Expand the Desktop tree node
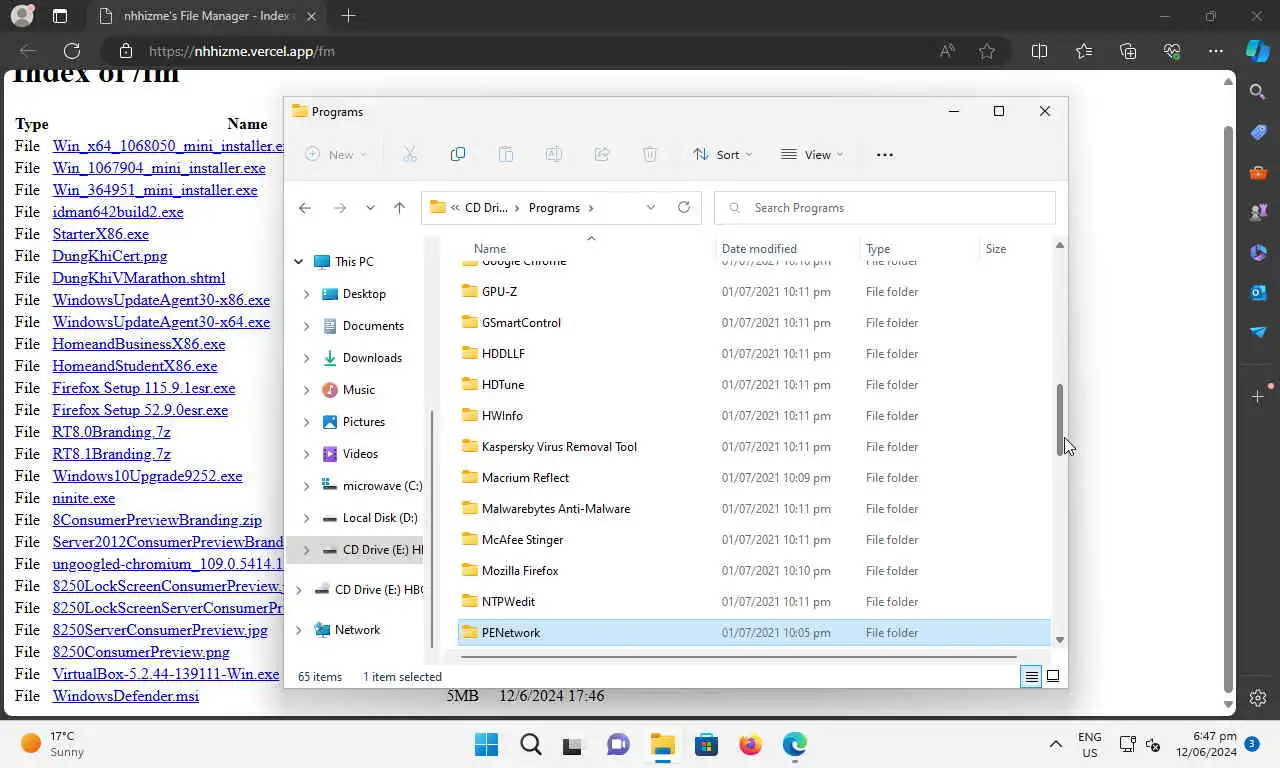The width and height of the screenshot is (1280, 768). 306,294
